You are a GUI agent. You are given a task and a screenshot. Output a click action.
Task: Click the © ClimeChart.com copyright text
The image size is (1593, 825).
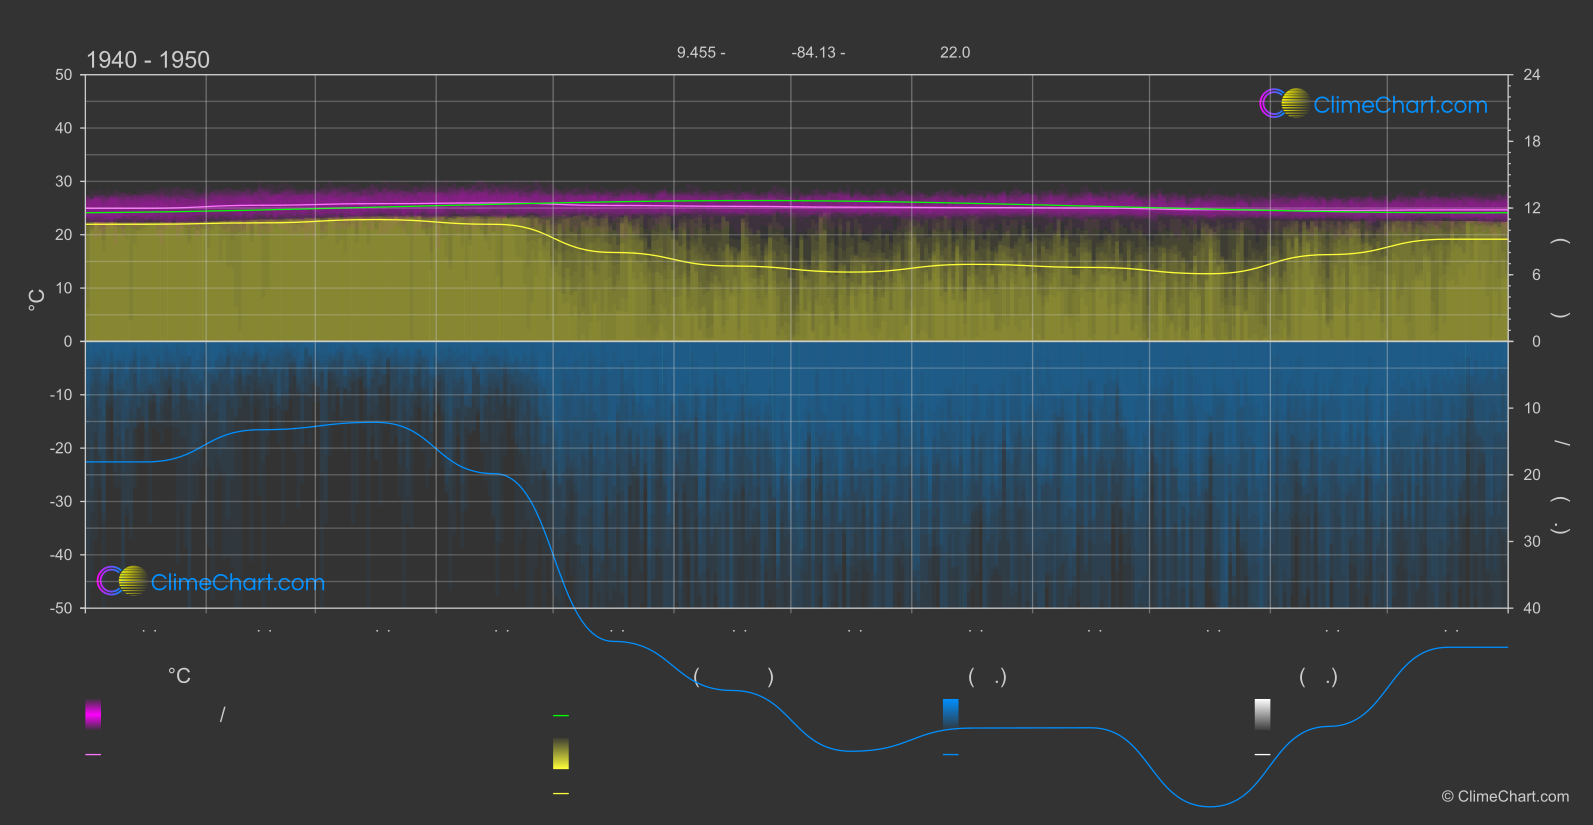(x=1504, y=796)
